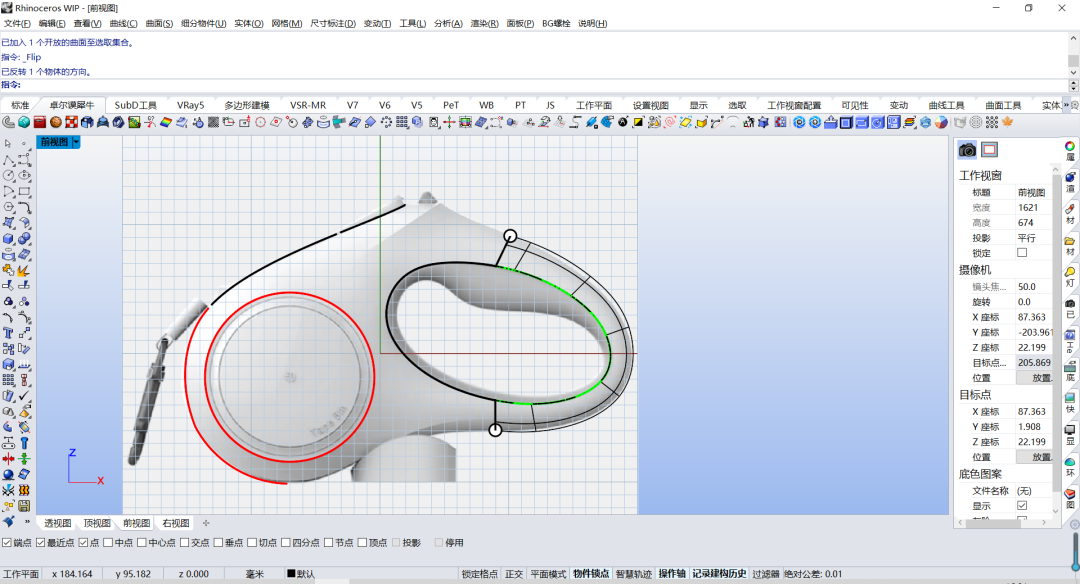Uncheck the 显示 checkbox under 底色图案

pyautogui.click(x=1022, y=506)
